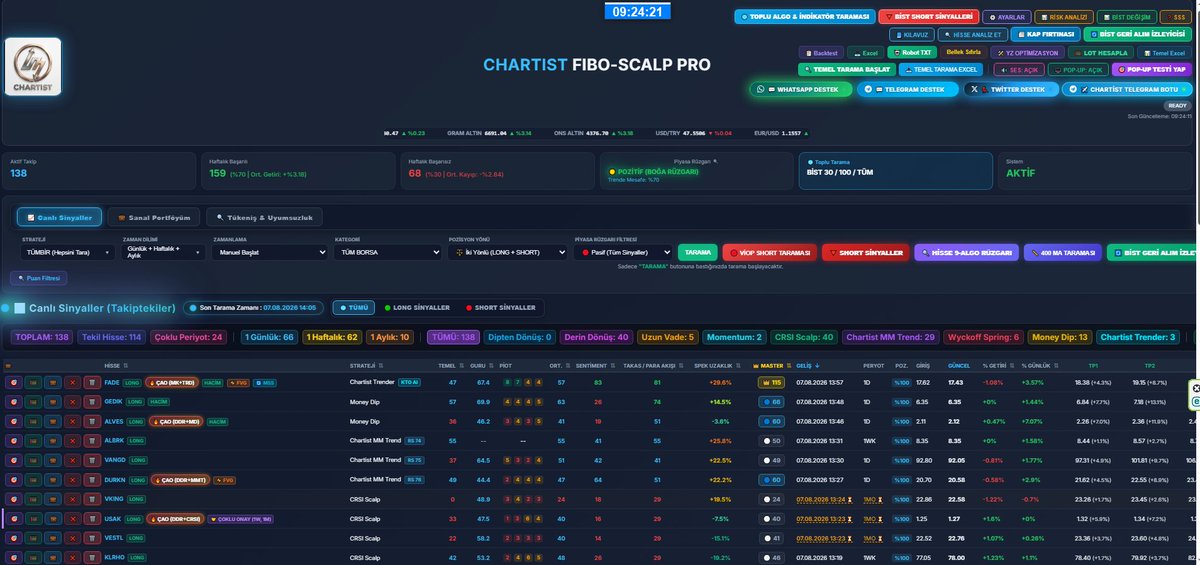Open the GEDIK stock link

pos(112,401)
